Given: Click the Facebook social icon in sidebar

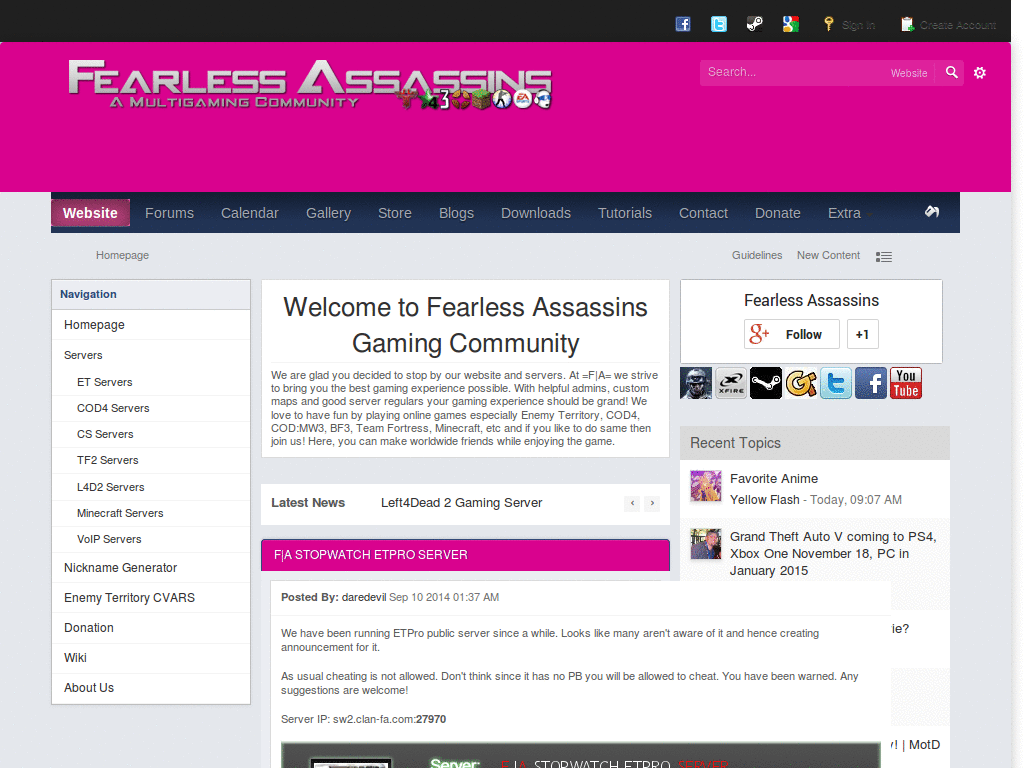Looking at the screenshot, I should coord(871,383).
